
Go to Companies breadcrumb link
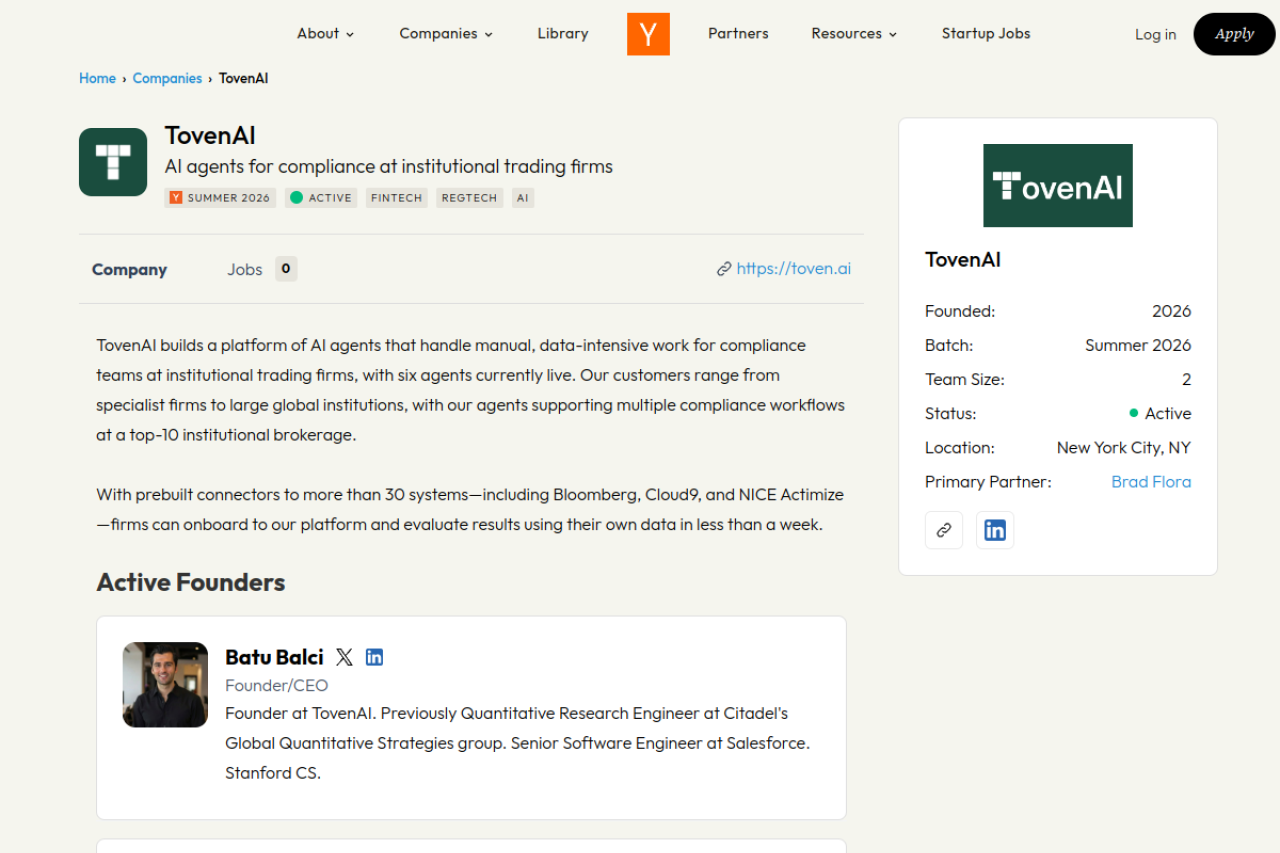click(x=167, y=78)
